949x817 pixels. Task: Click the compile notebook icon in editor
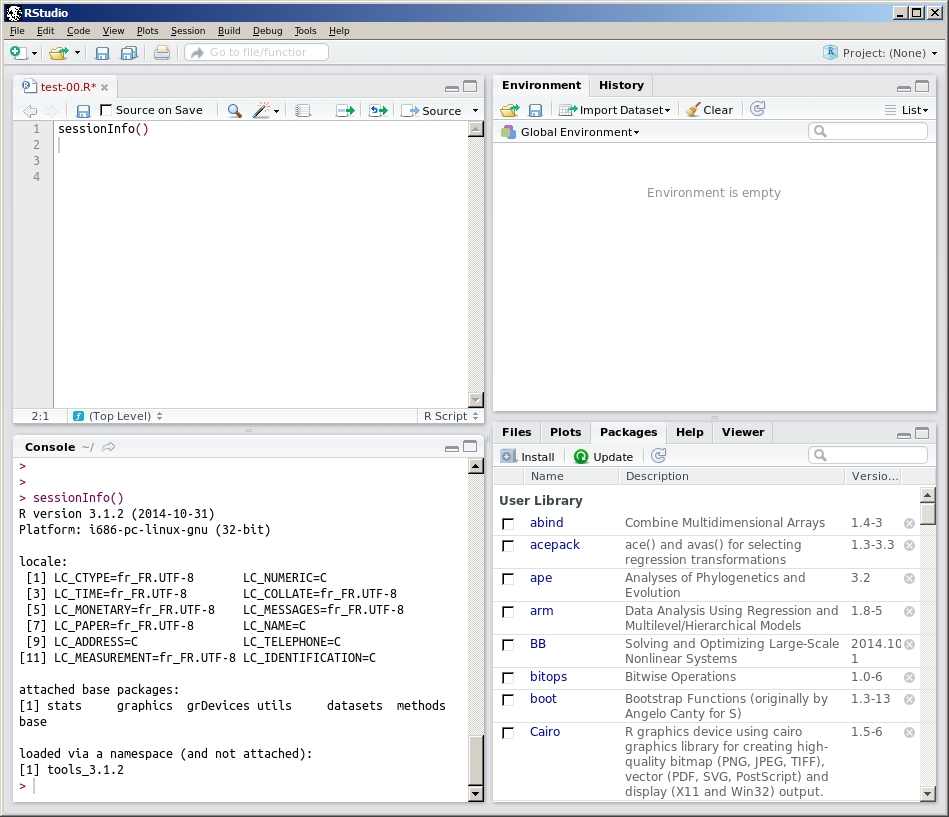(x=303, y=111)
